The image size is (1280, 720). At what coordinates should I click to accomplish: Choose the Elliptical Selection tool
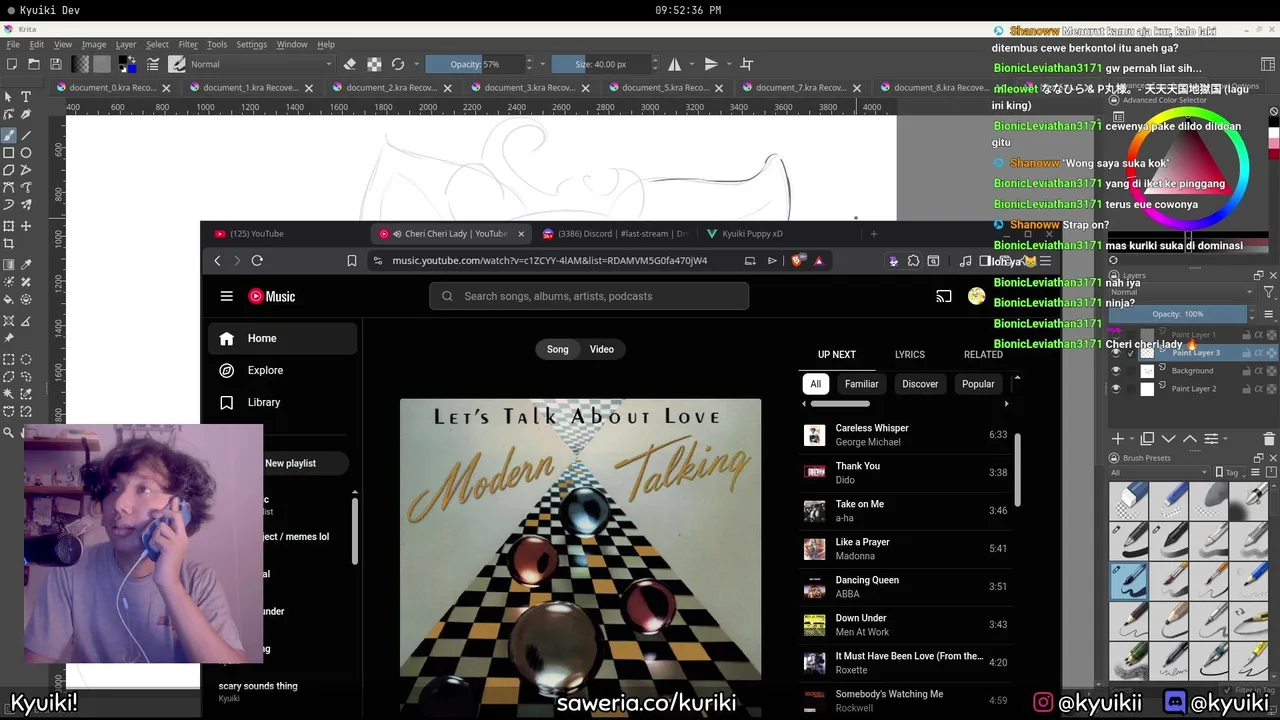26,359
